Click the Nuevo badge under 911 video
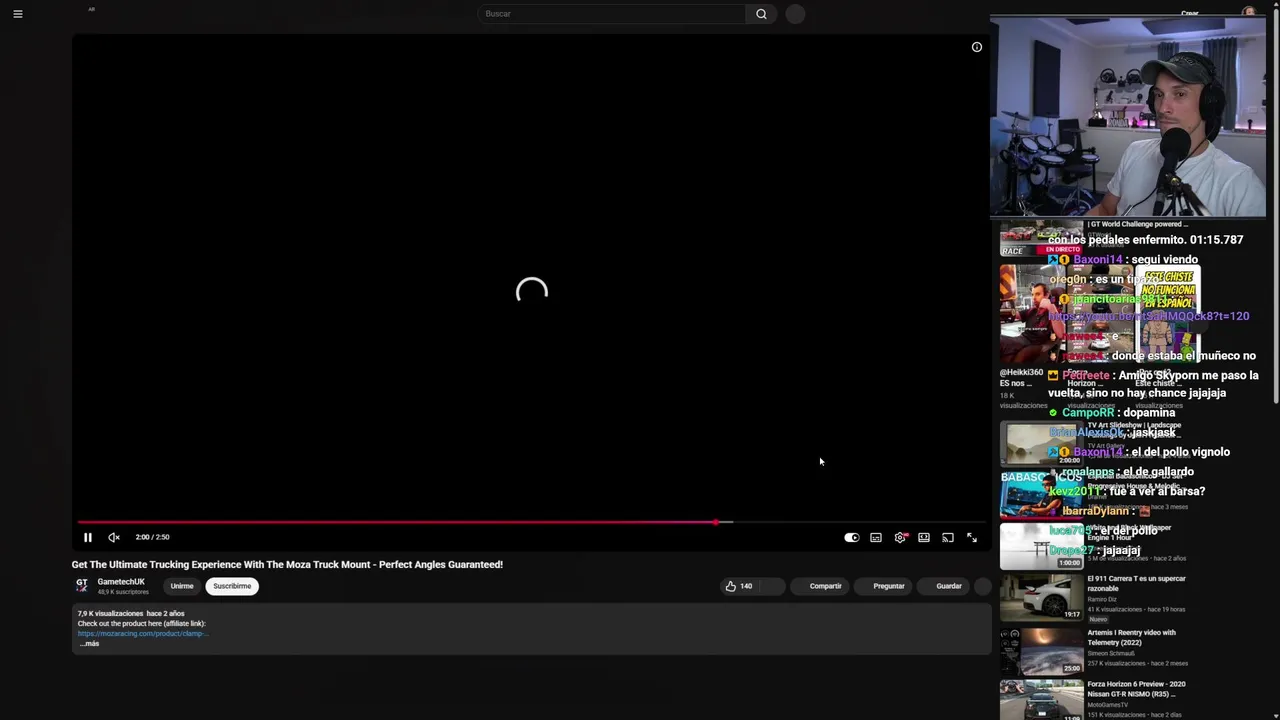The image size is (1280, 720). [x=1098, y=619]
